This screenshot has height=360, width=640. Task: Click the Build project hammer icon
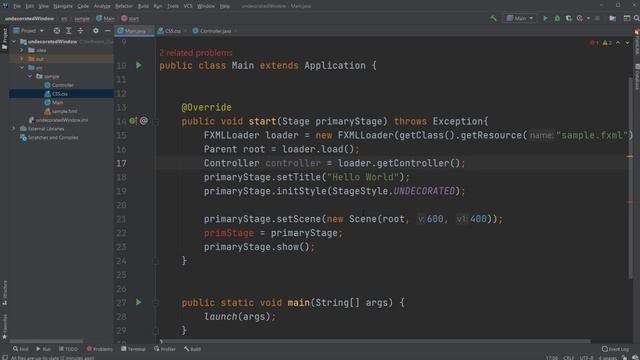point(493,18)
